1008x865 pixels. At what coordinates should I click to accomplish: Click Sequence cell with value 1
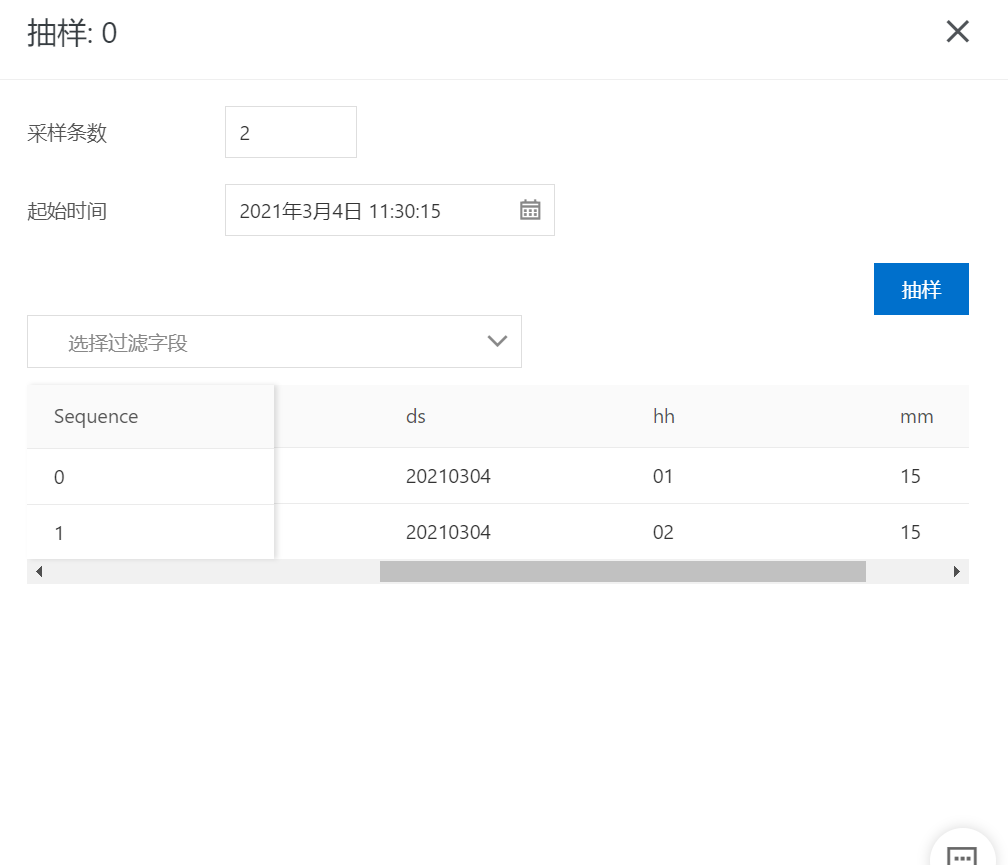point(150,533)
